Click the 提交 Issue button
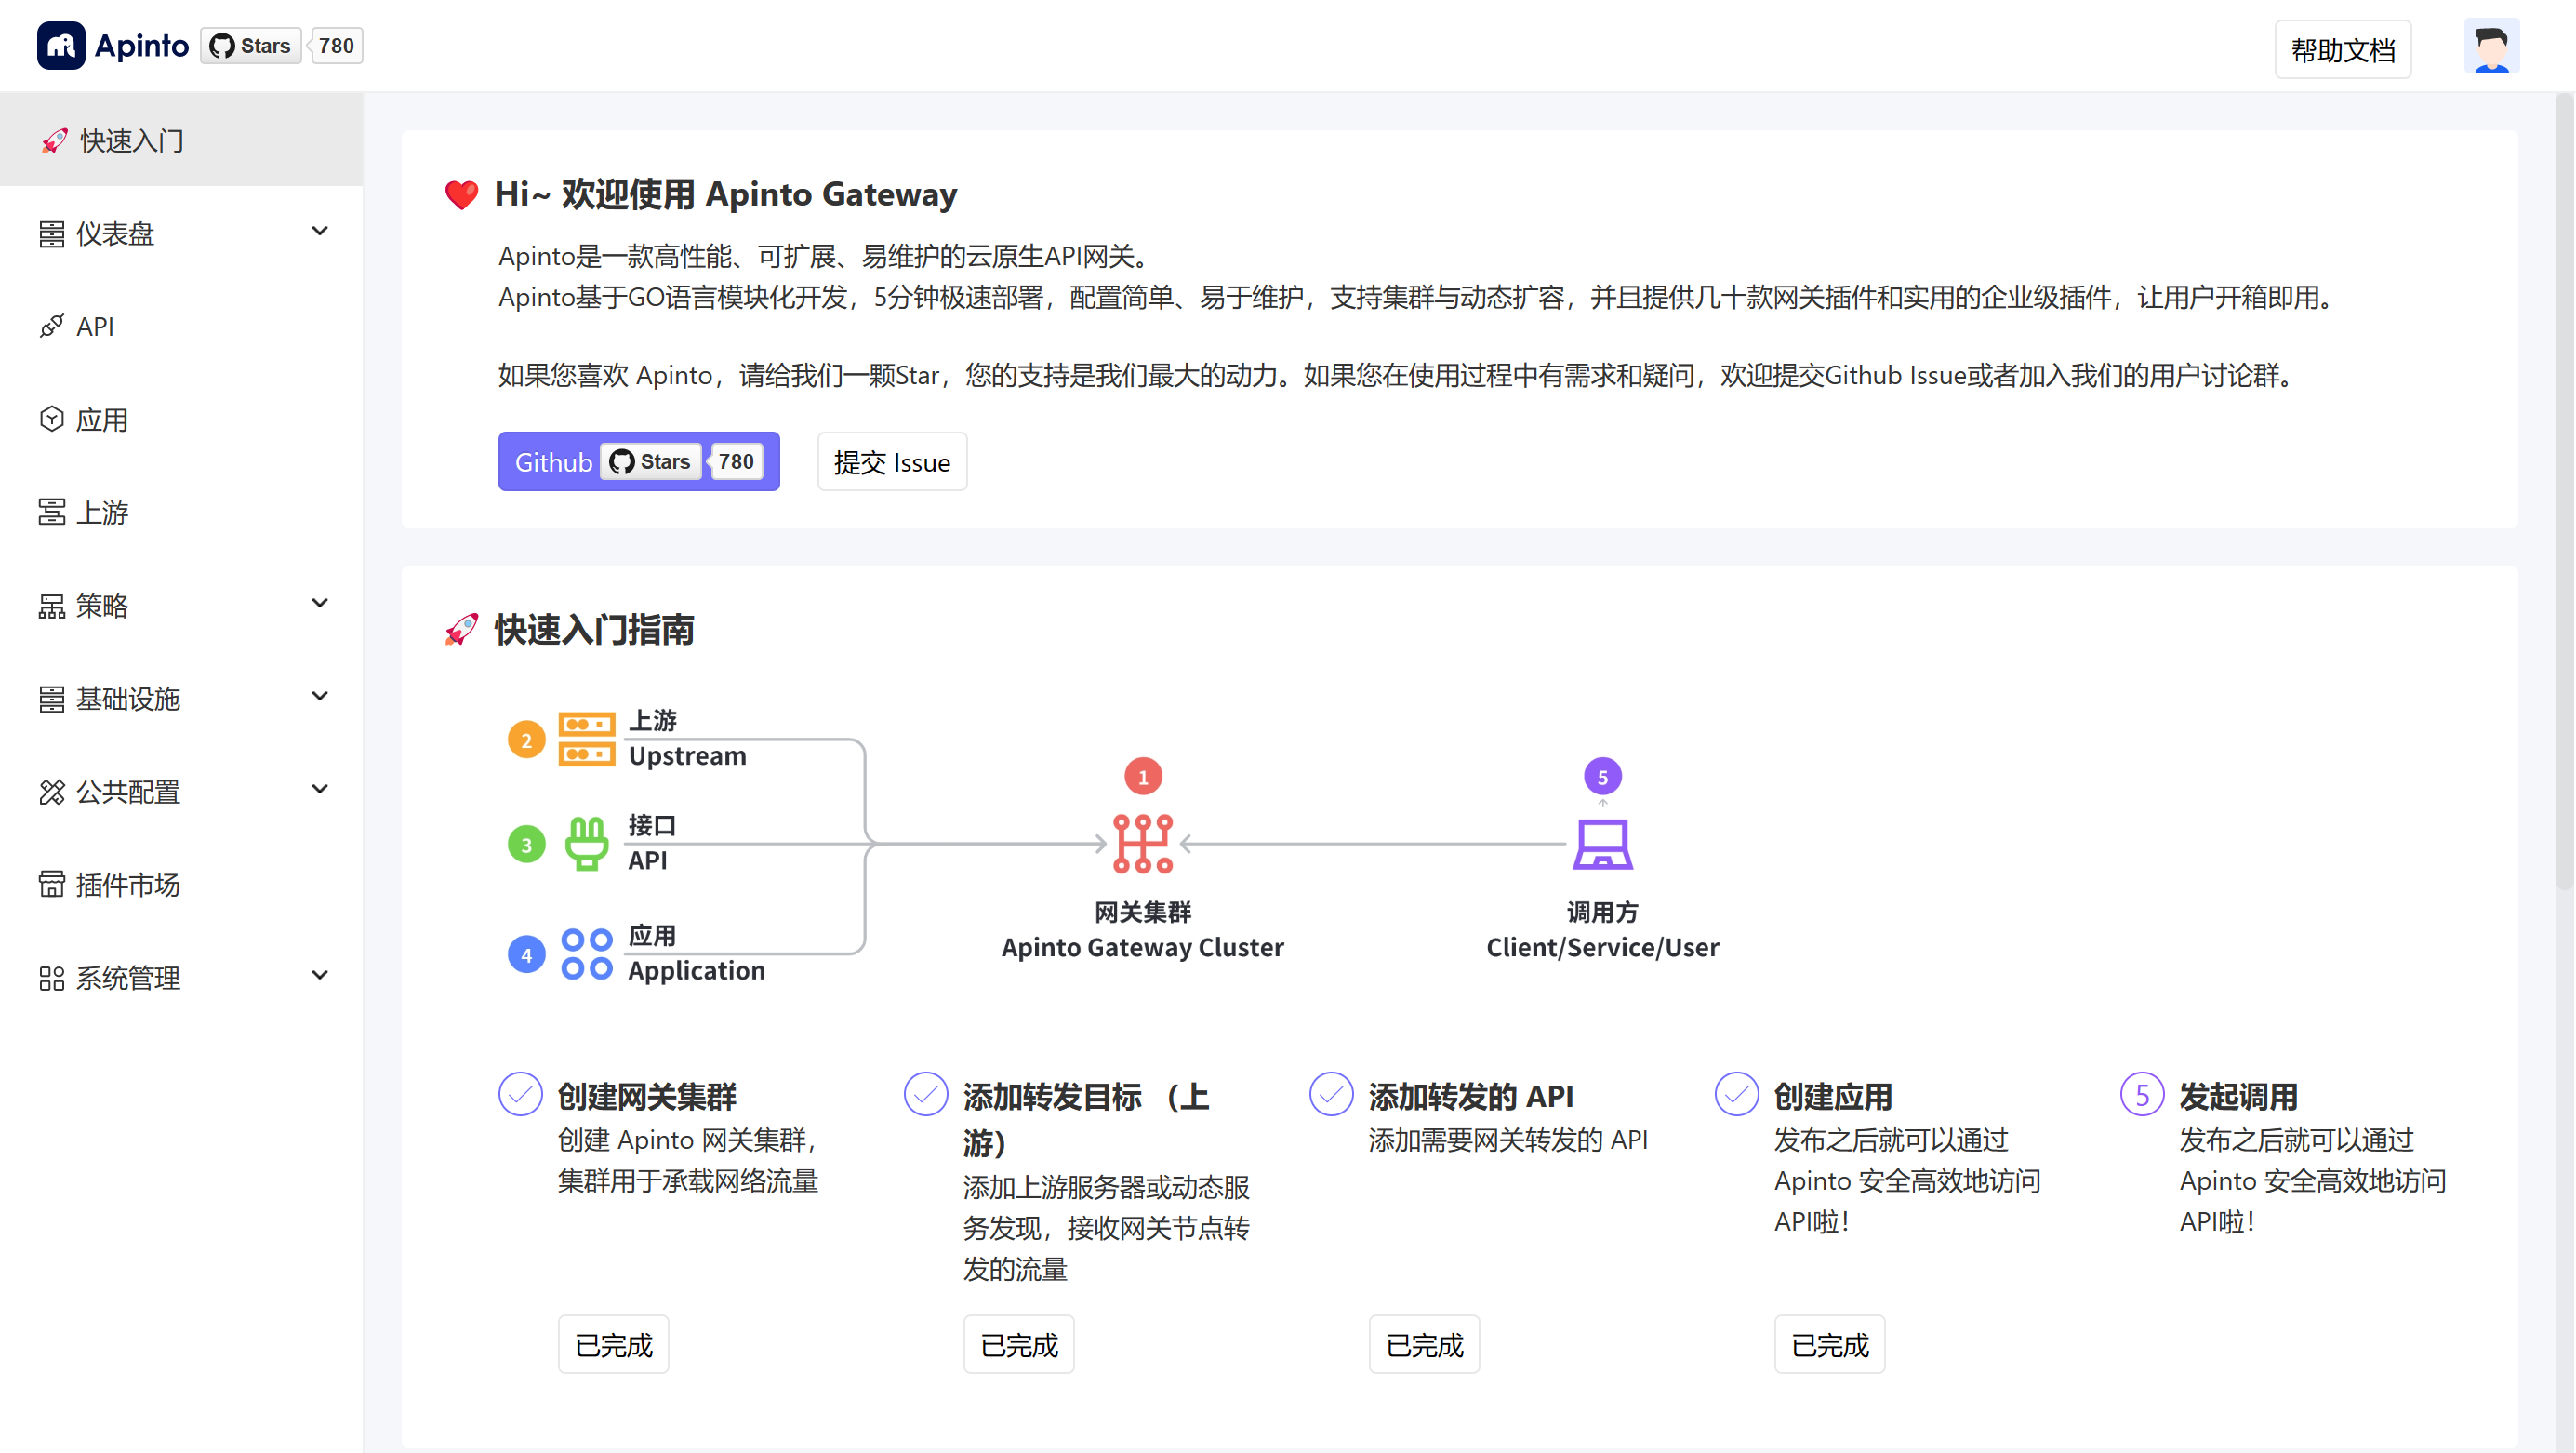The image size is (2576, 1453). pyautogui.click(x=892, y=462)
